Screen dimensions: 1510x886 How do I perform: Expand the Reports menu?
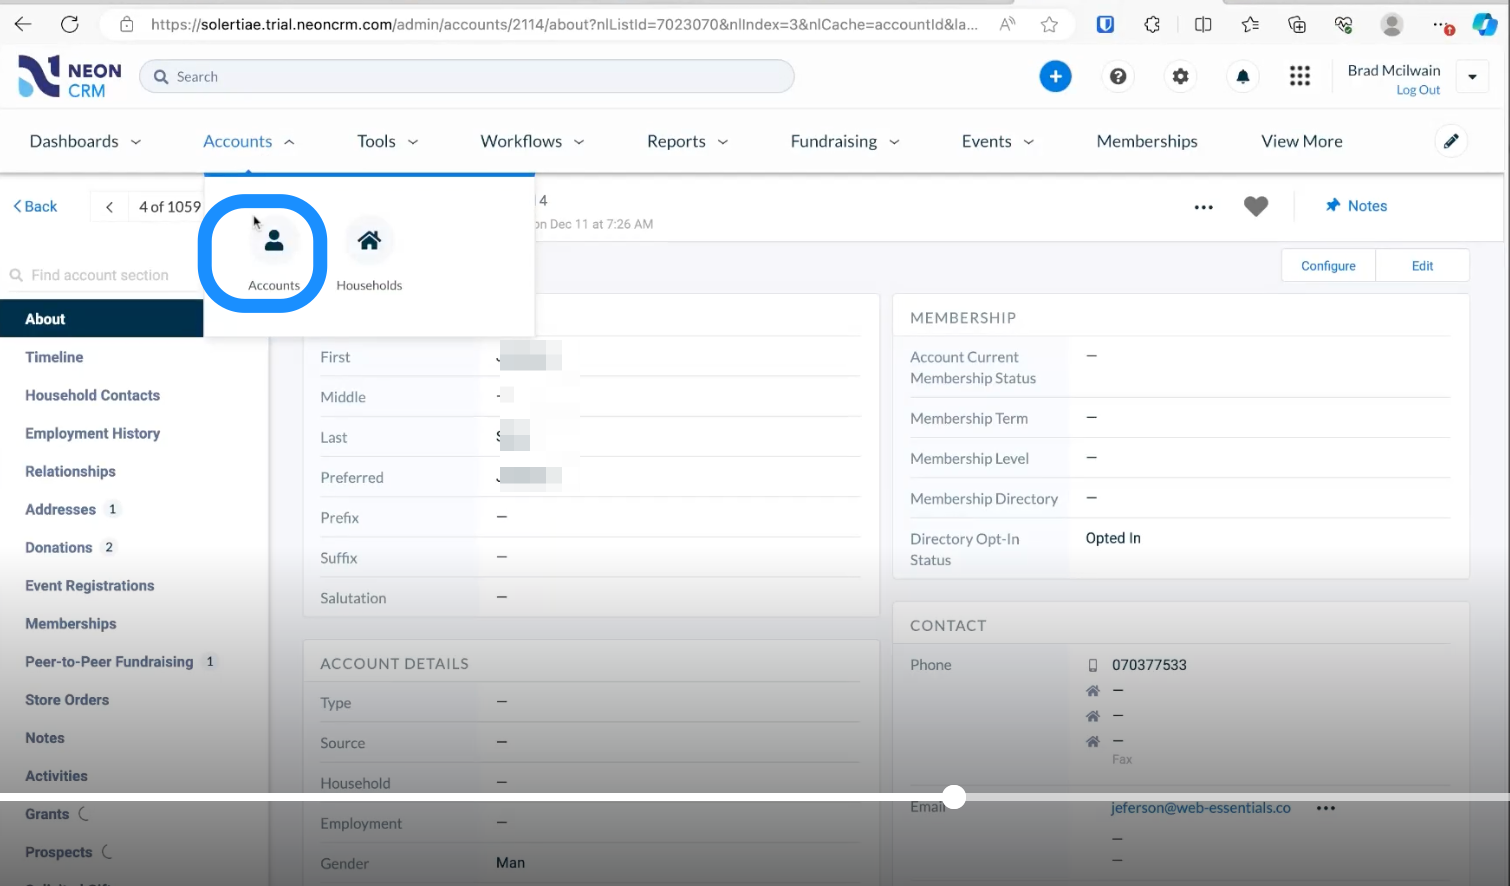pos(687,142)
